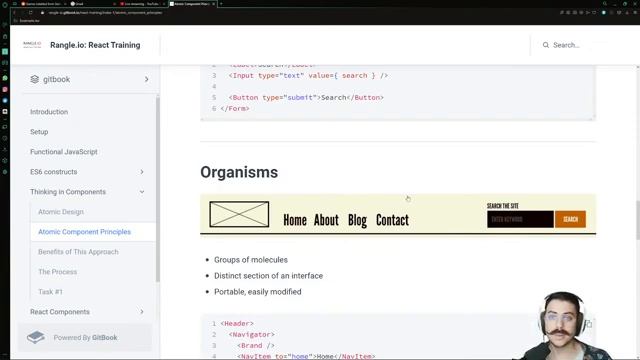
Task: Click the 'Portable, easily modified' bullet
Action: (x=258, y=292)
